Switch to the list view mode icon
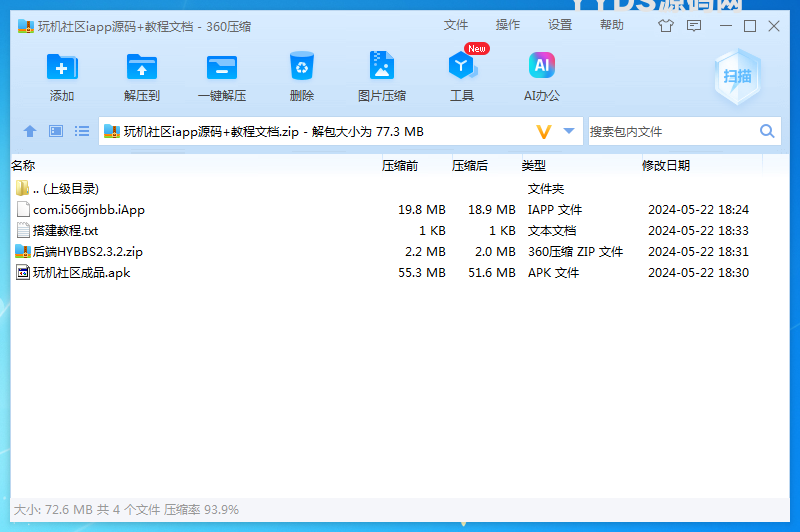 pyautogui.click(x=82, y=131)
